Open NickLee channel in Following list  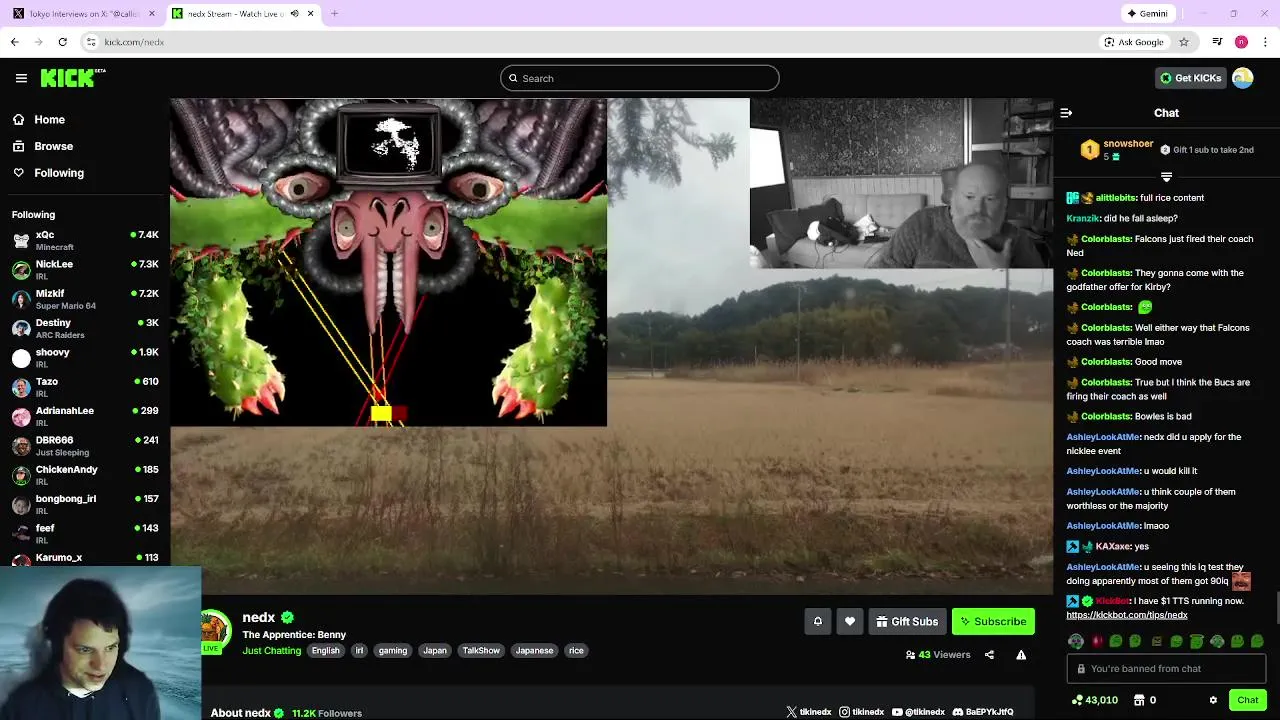click(x=85, y=269)
